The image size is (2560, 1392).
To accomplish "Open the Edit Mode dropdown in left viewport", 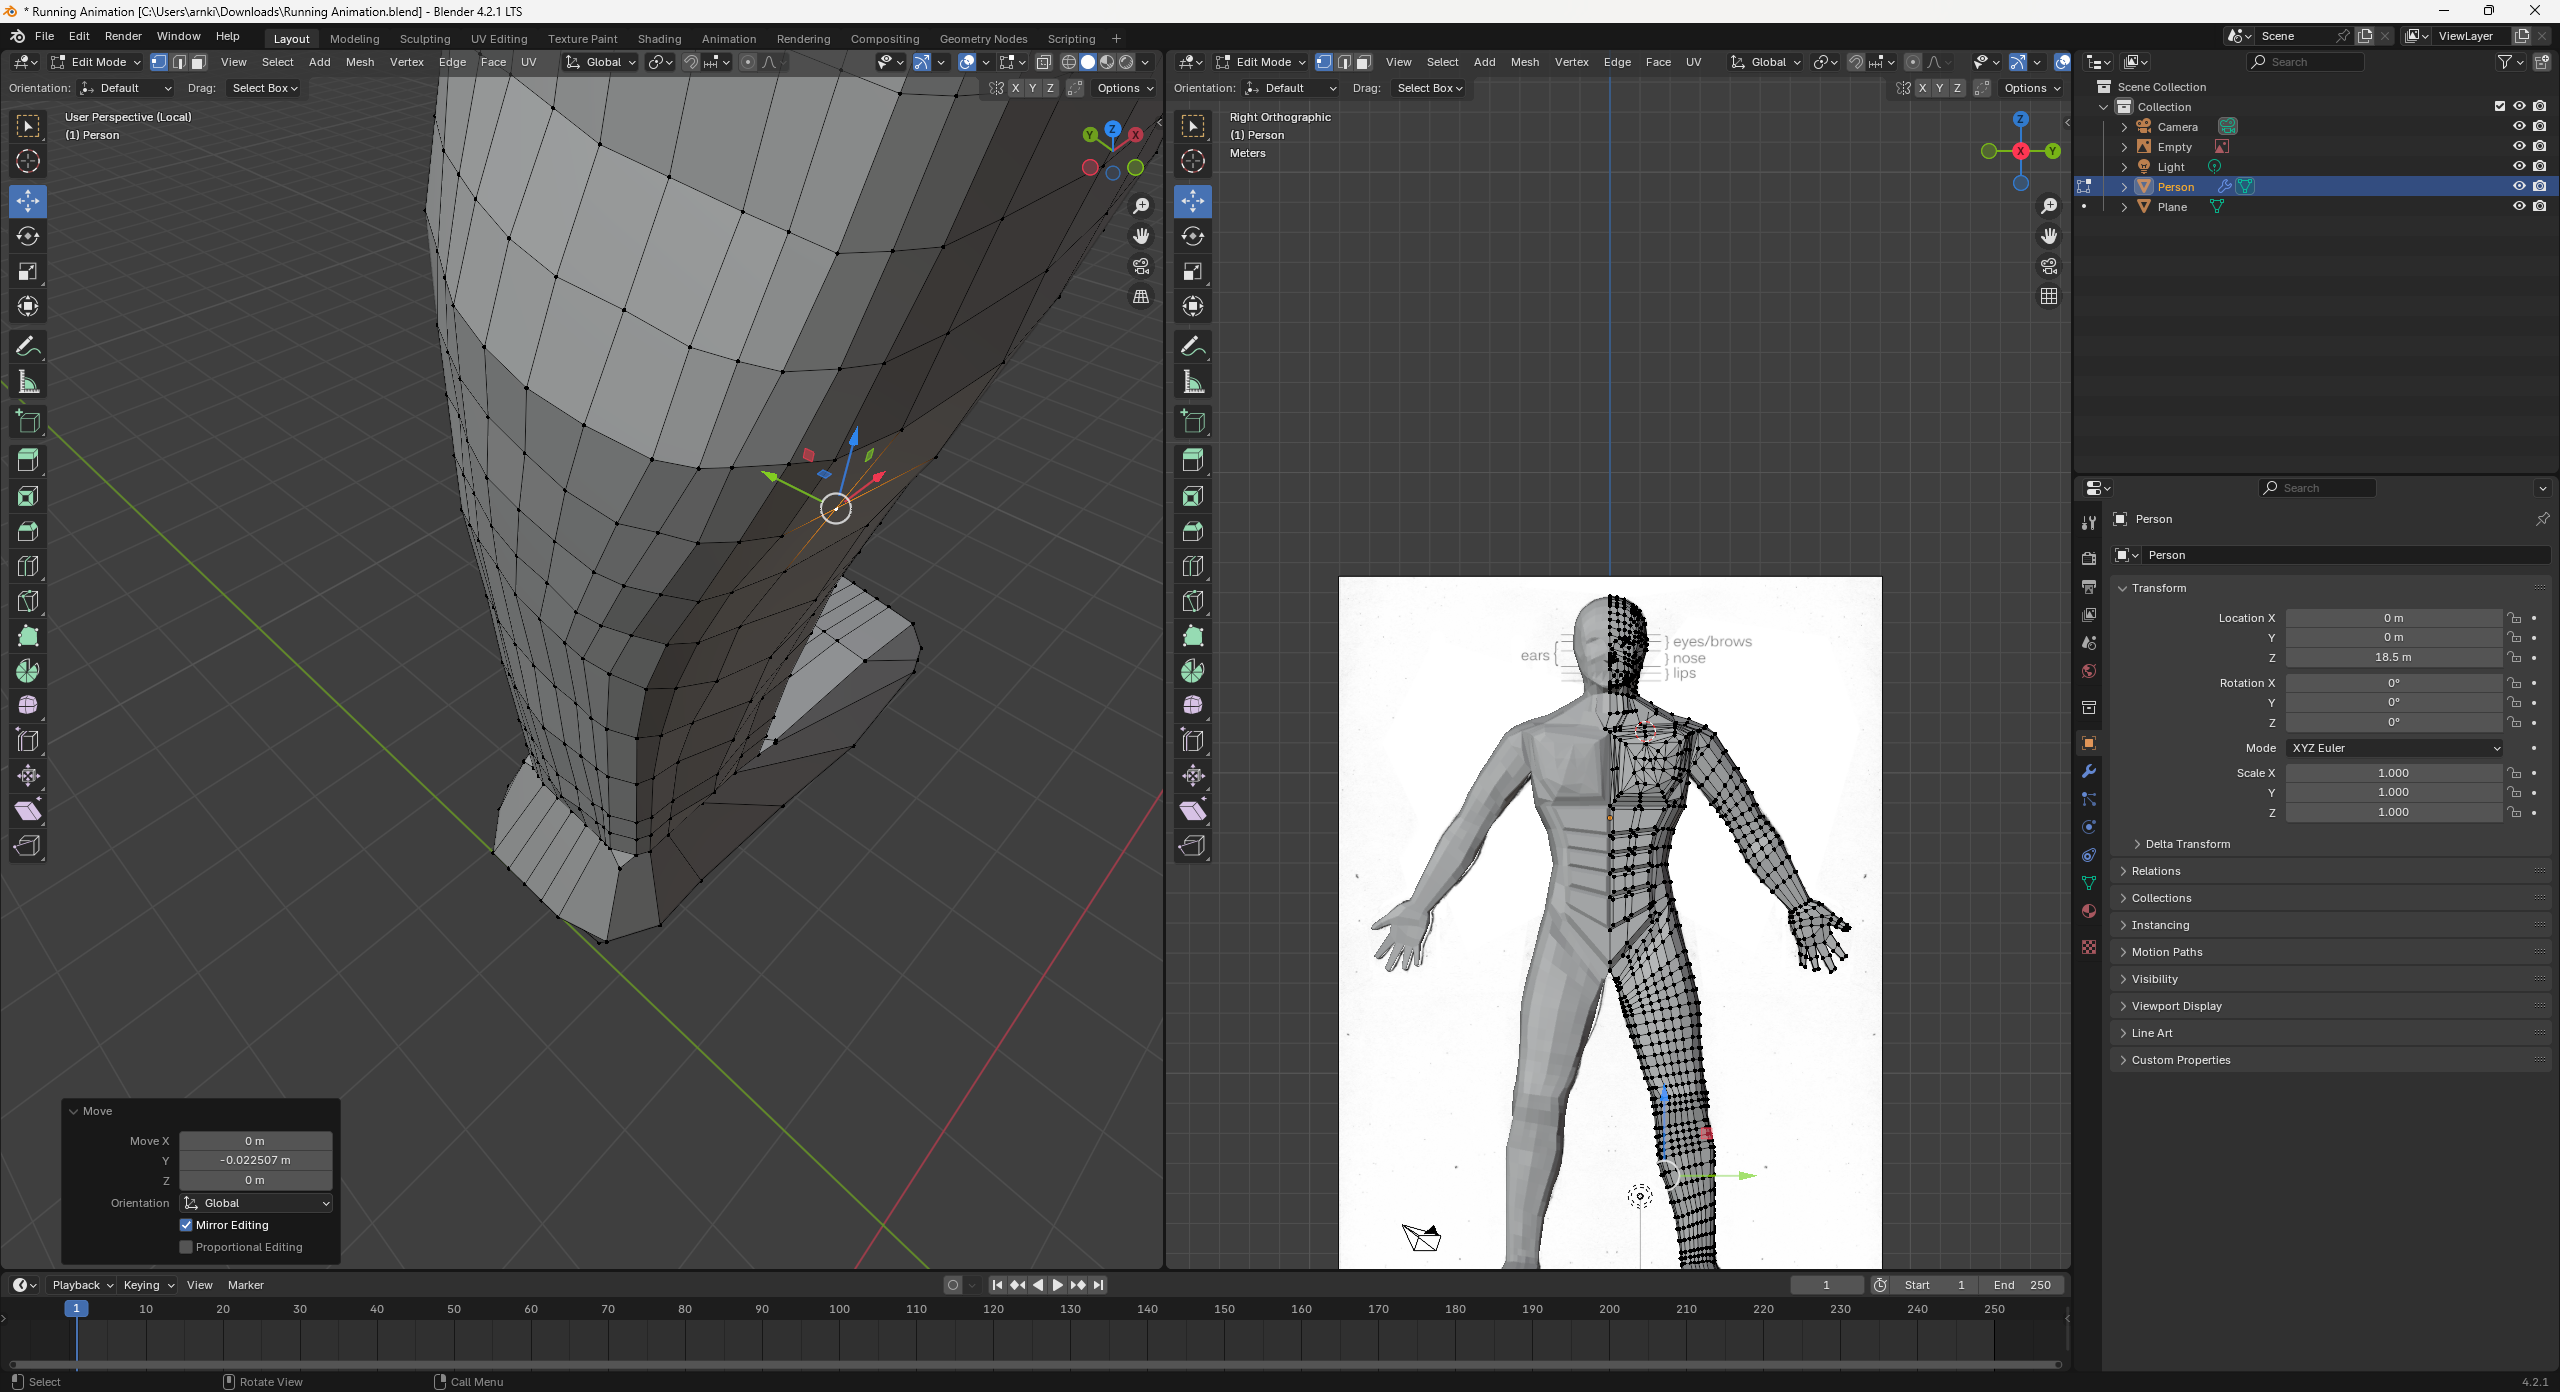I will (96, 62).
